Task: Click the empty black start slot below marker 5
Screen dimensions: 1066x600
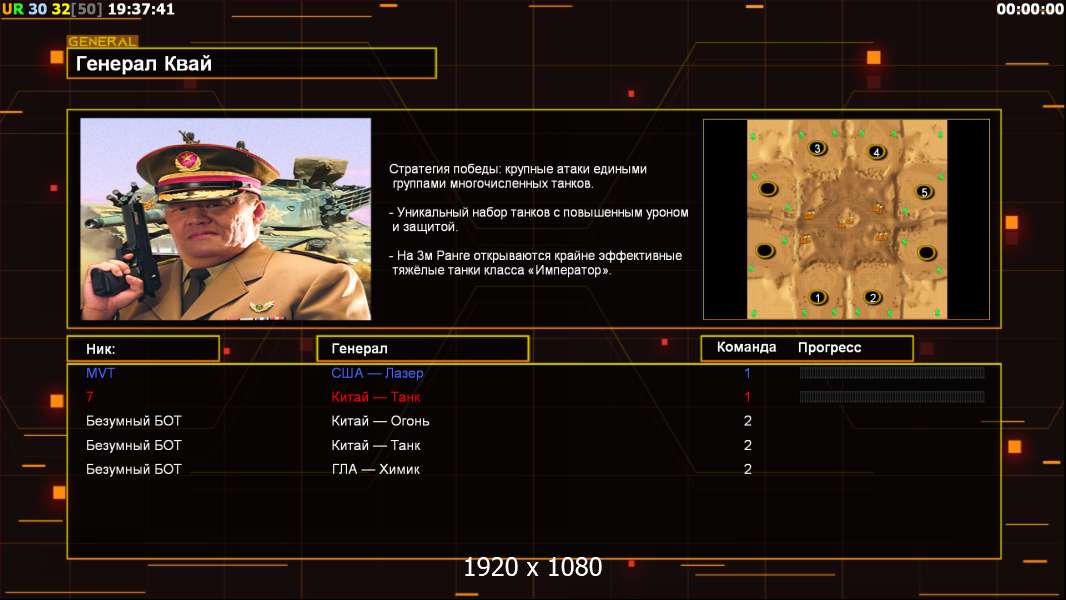Action: 927,253
